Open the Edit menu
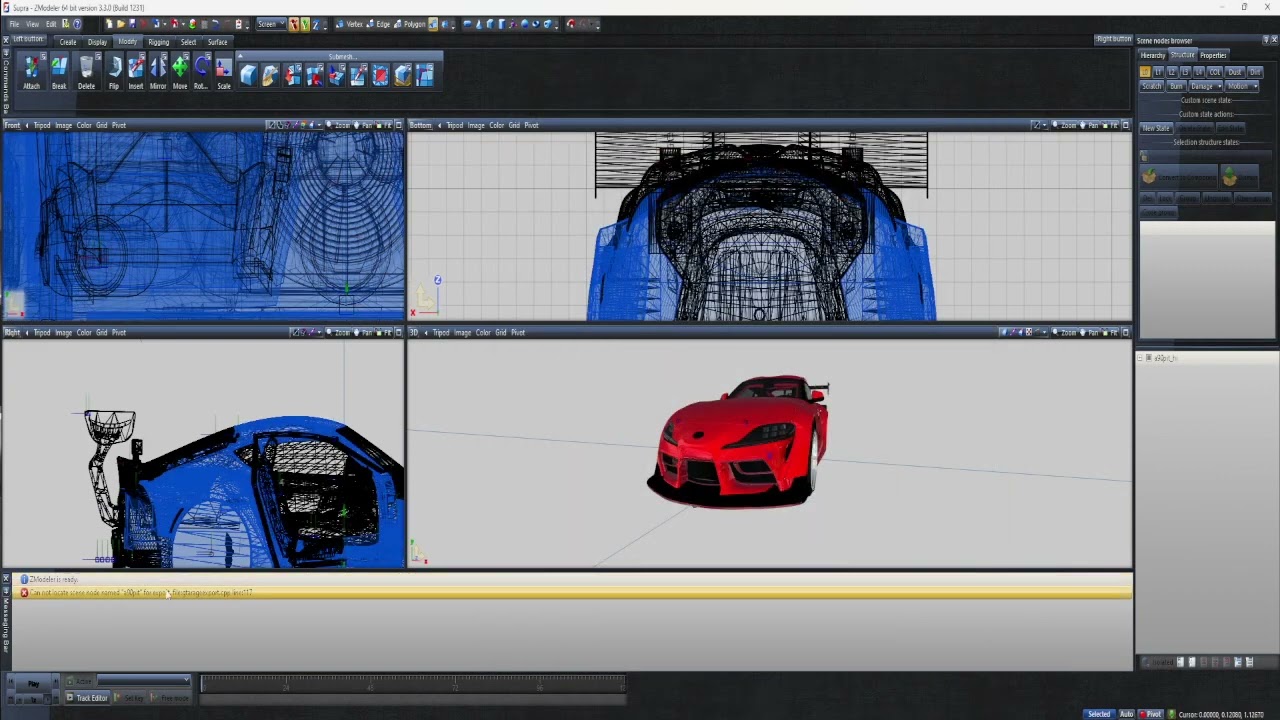 pyautogui.click(x=51, y=24)
